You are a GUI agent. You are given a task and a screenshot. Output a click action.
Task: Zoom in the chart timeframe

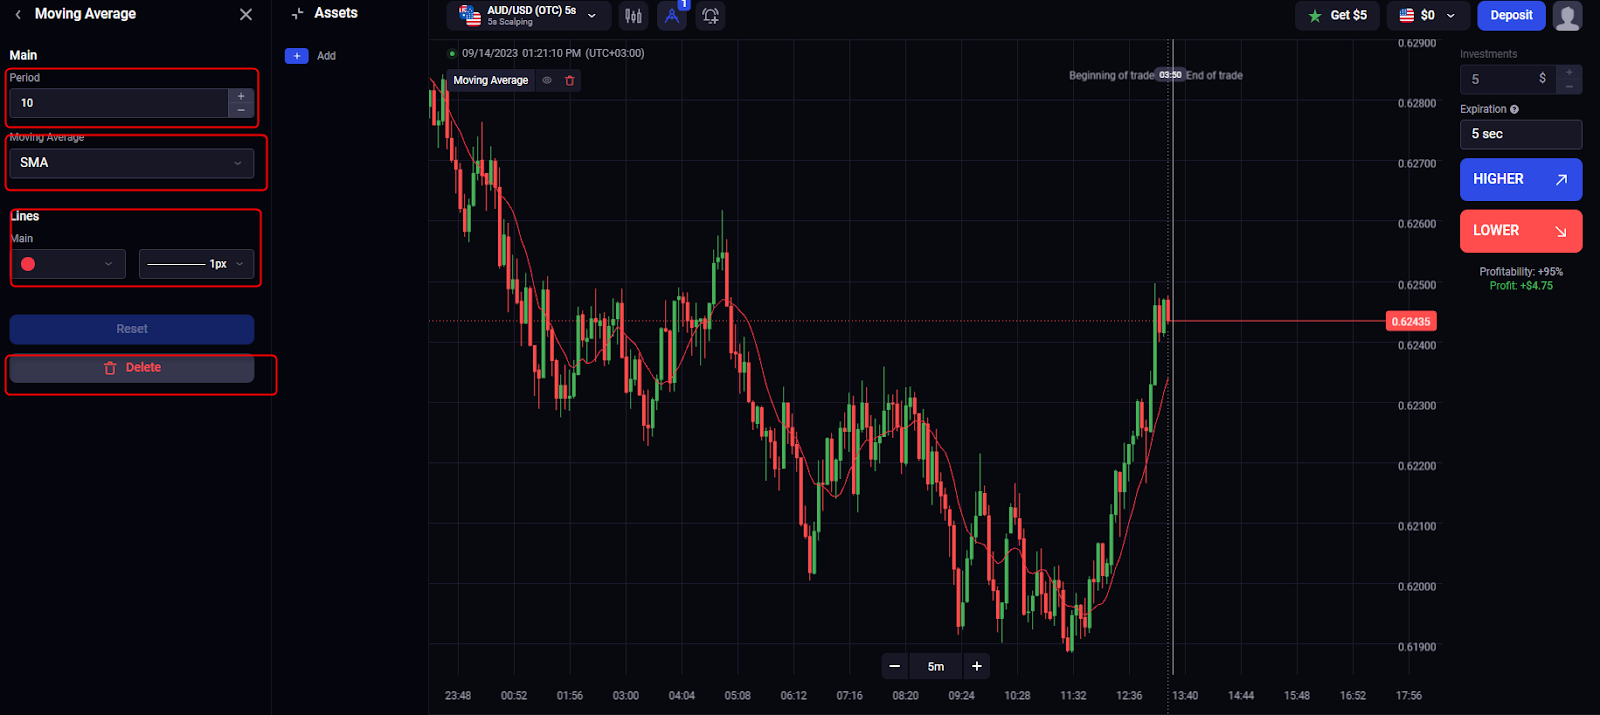(x=977, y=666)
